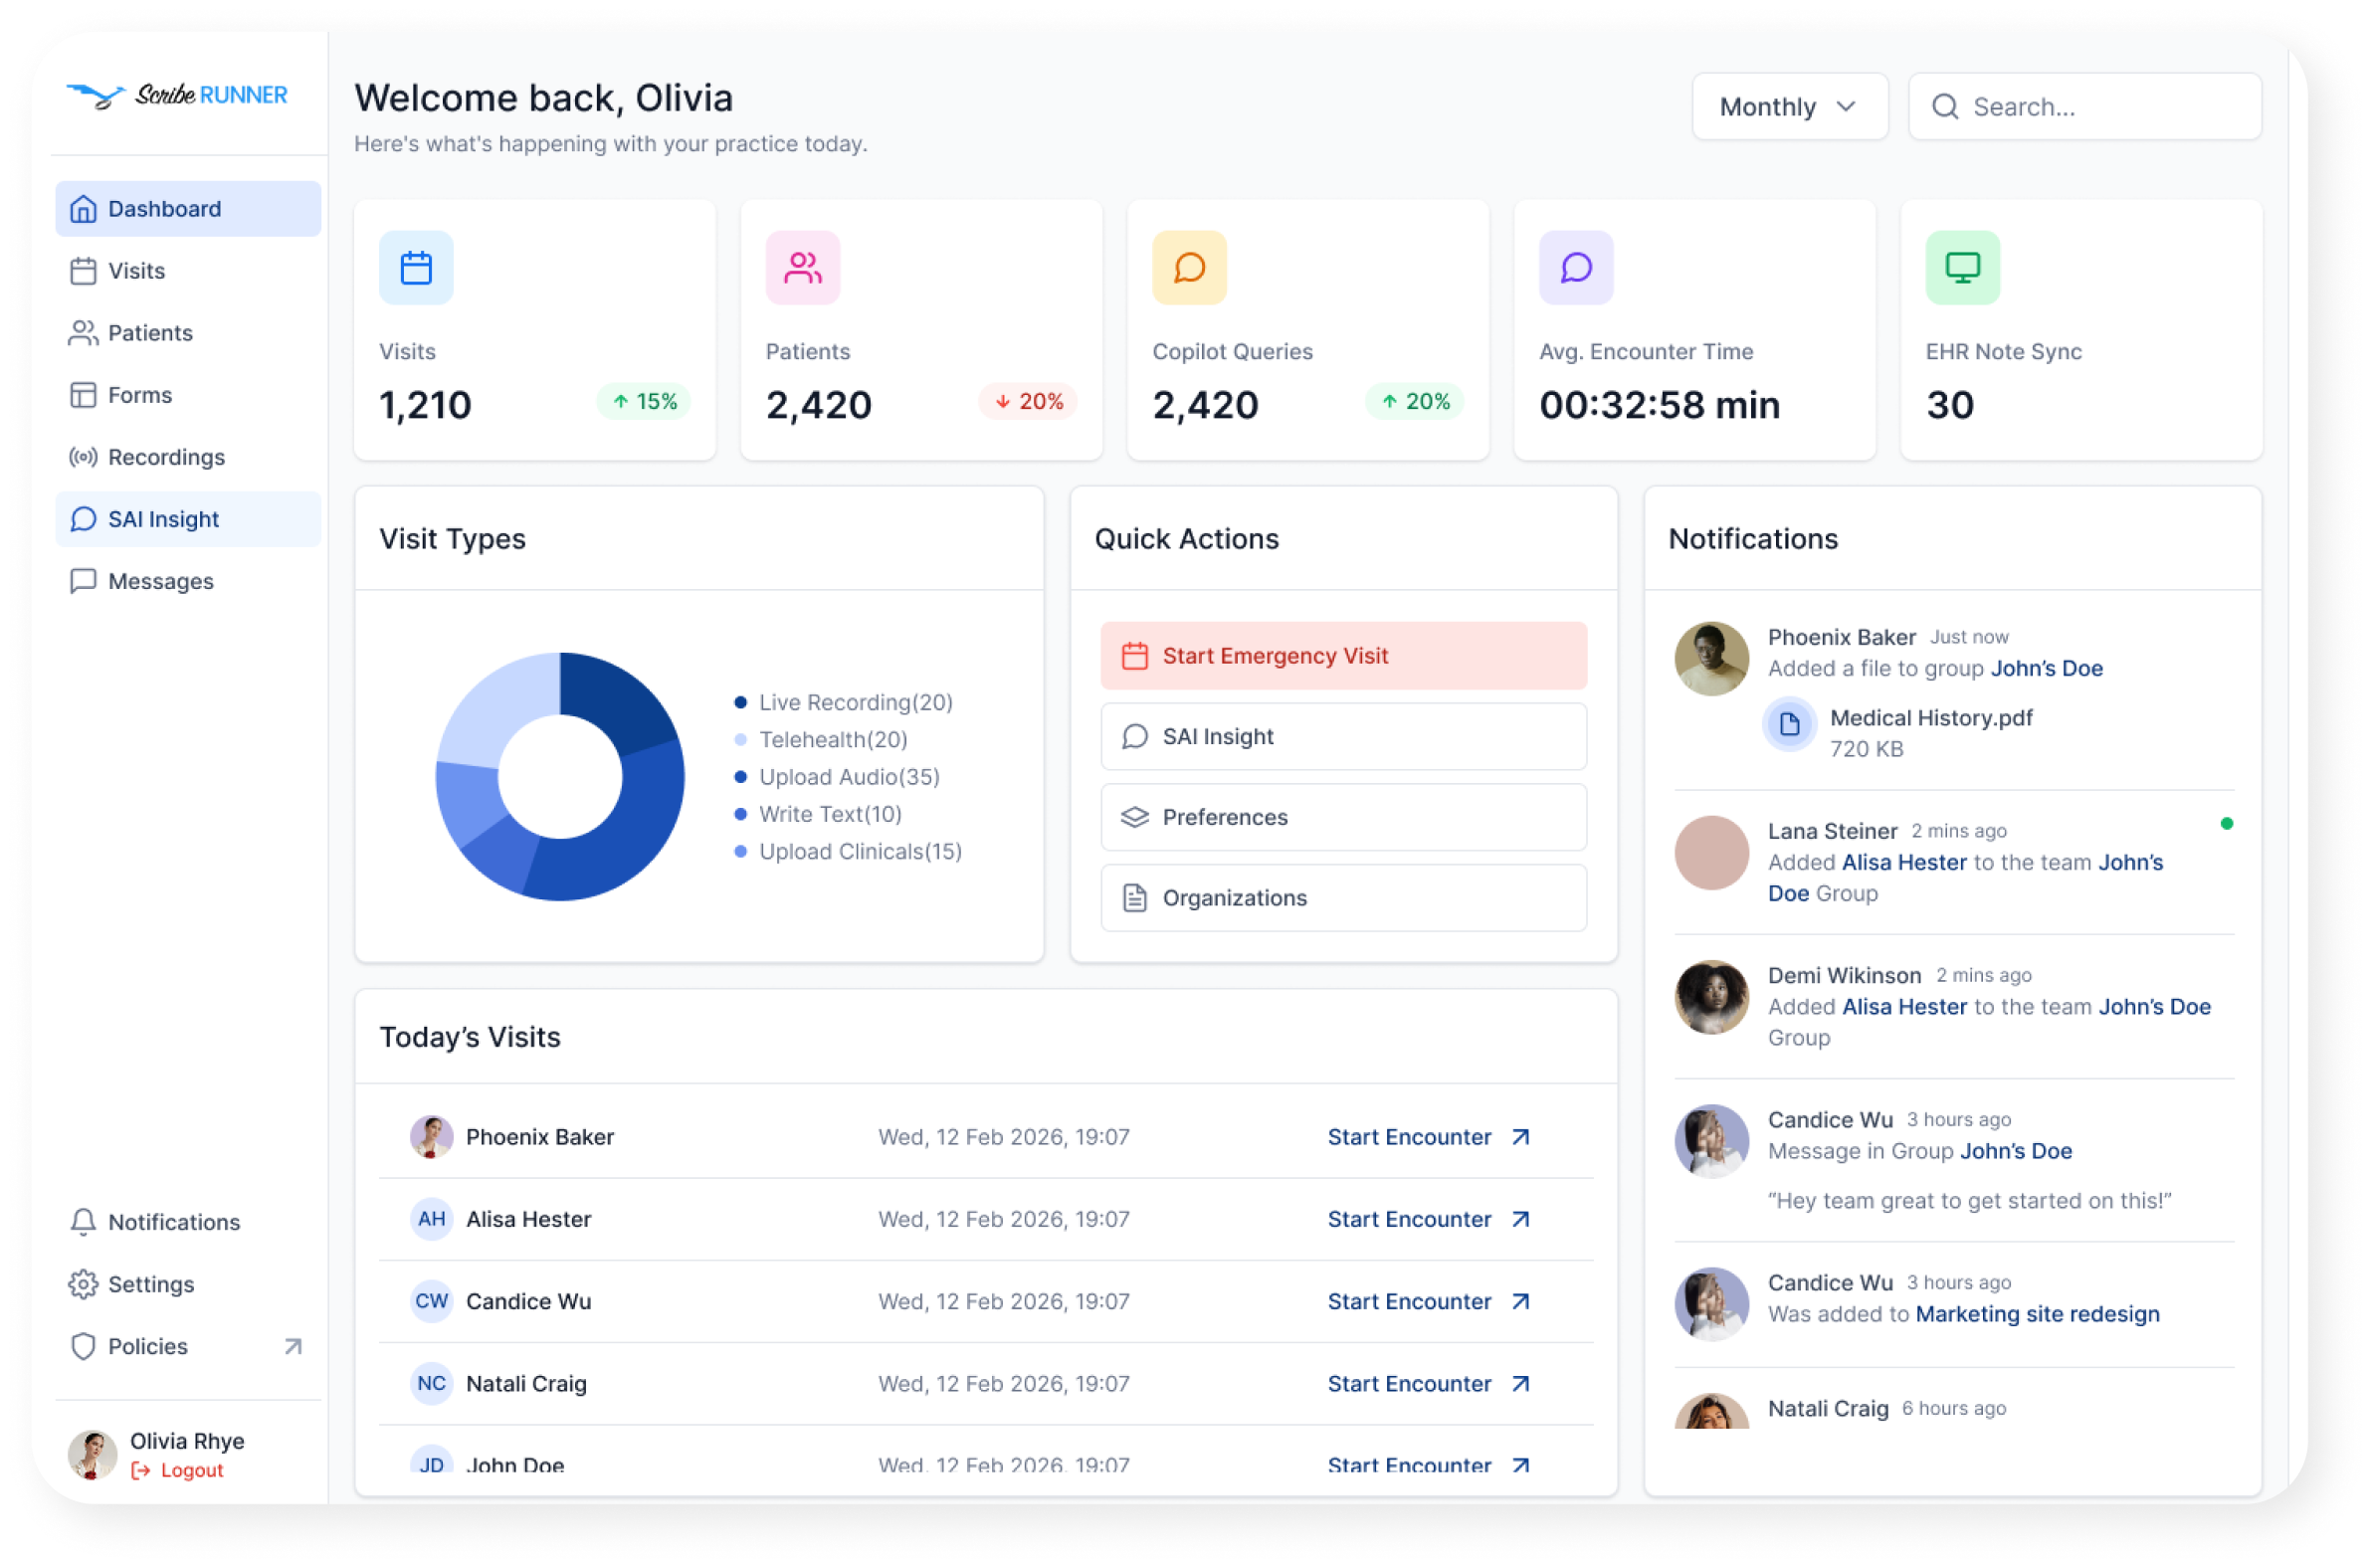Open the Recordings sidebar menu item
This screenshot has width=2371, height=1568.
tap(188, 457)
